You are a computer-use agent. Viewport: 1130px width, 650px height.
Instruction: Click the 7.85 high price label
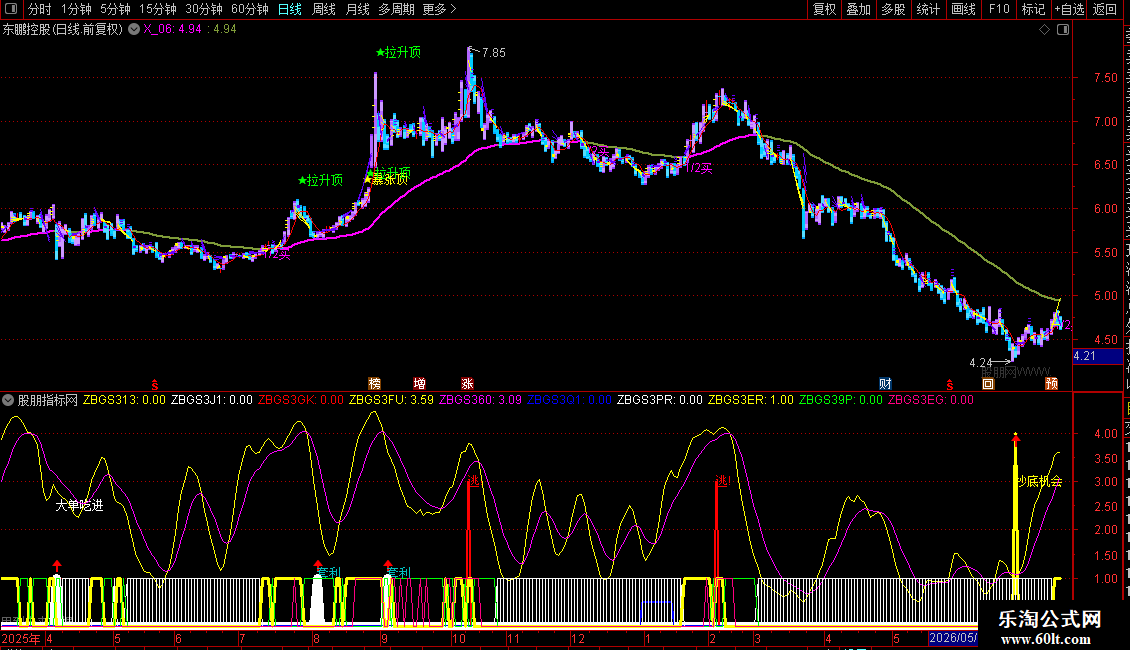[494, 53]
